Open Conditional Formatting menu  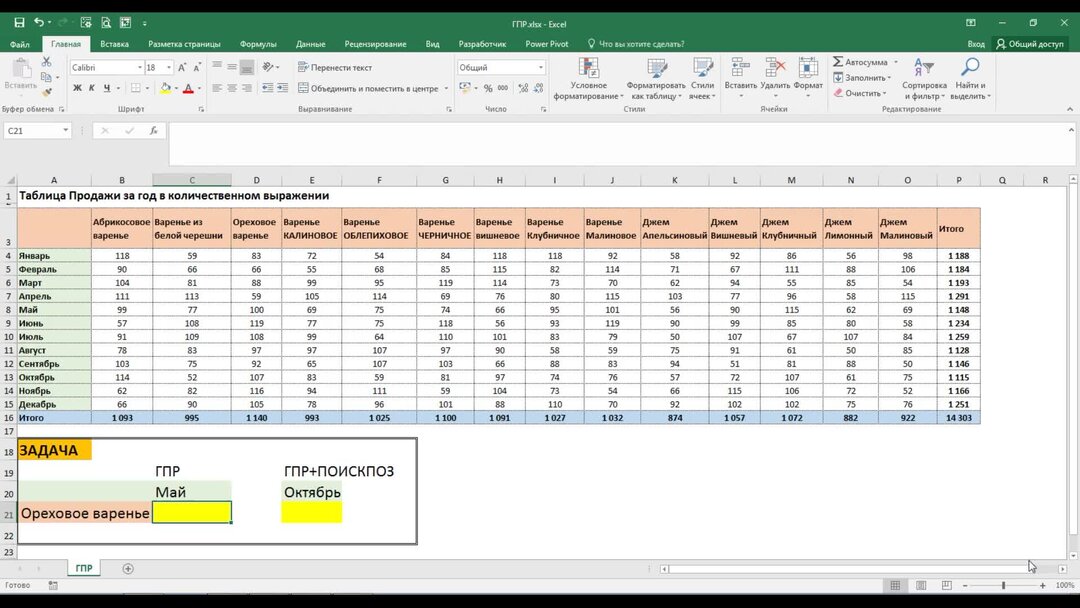(588, 78)
